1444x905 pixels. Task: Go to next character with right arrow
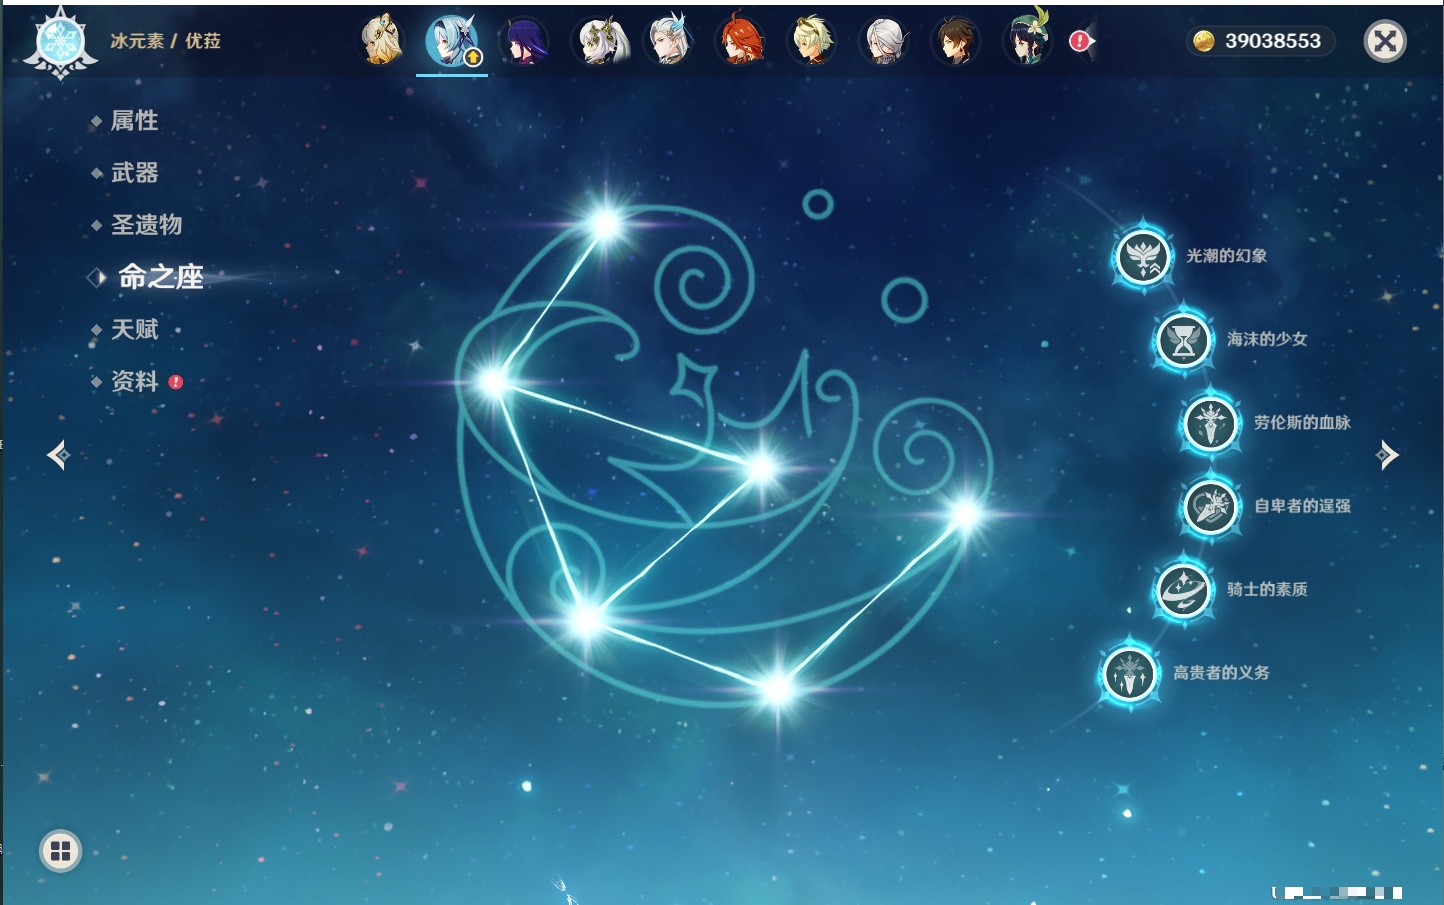tap(1387, 455)
